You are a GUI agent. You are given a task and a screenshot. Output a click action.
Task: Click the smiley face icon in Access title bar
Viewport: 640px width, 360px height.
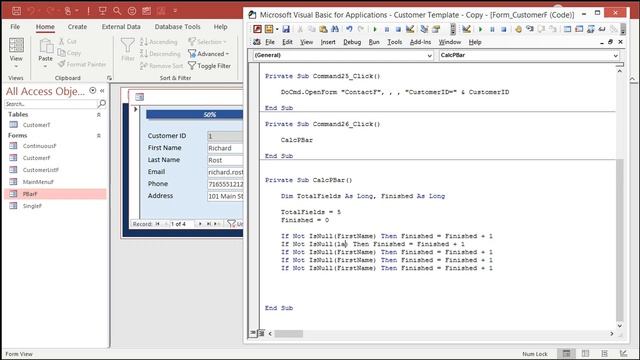tap(132, 11)
